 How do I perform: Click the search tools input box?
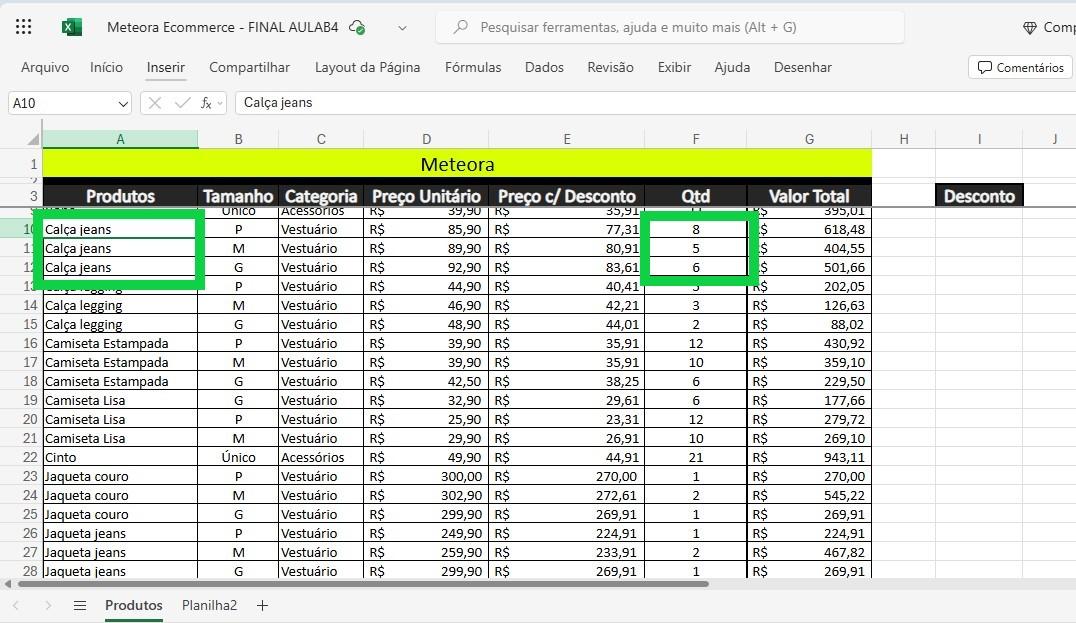point(670,27)
